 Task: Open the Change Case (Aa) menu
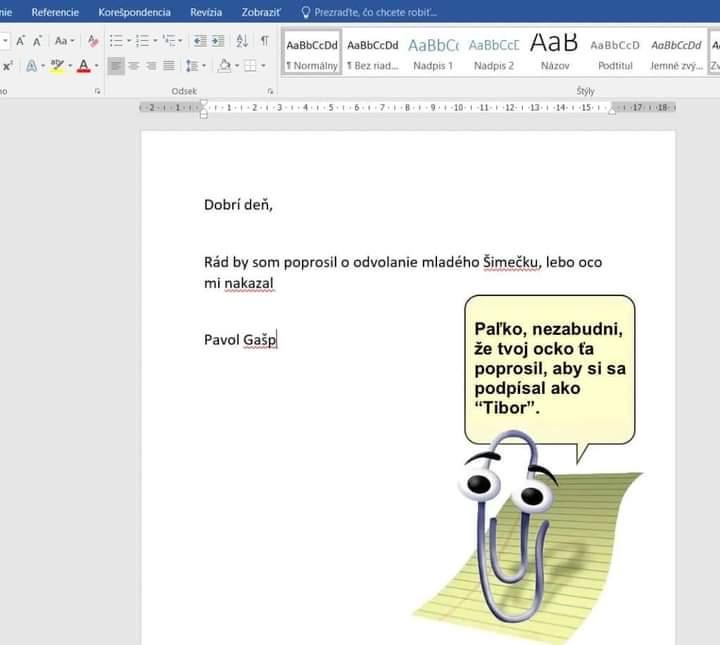[64, 41]
